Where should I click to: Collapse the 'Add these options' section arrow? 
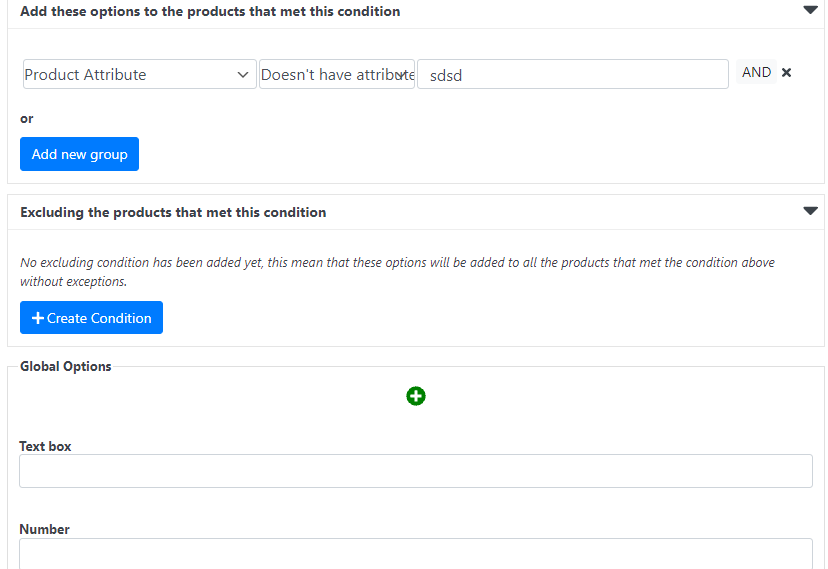point(810,11)
